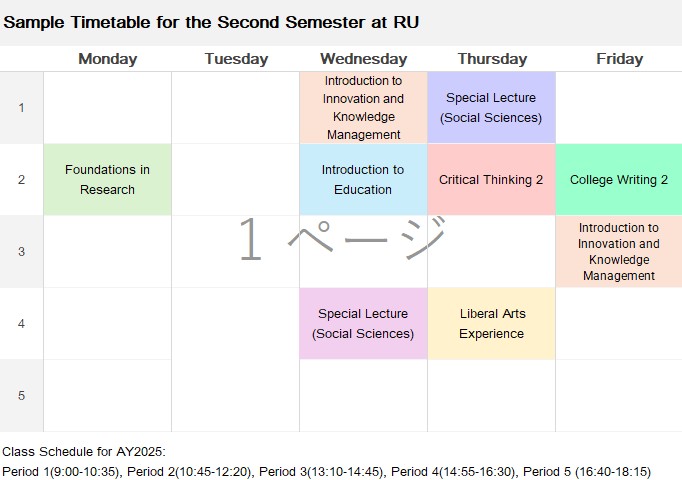Screen dimensions: 682x480
Task: Select the Friday column header
Action: [x=619, y=59]
